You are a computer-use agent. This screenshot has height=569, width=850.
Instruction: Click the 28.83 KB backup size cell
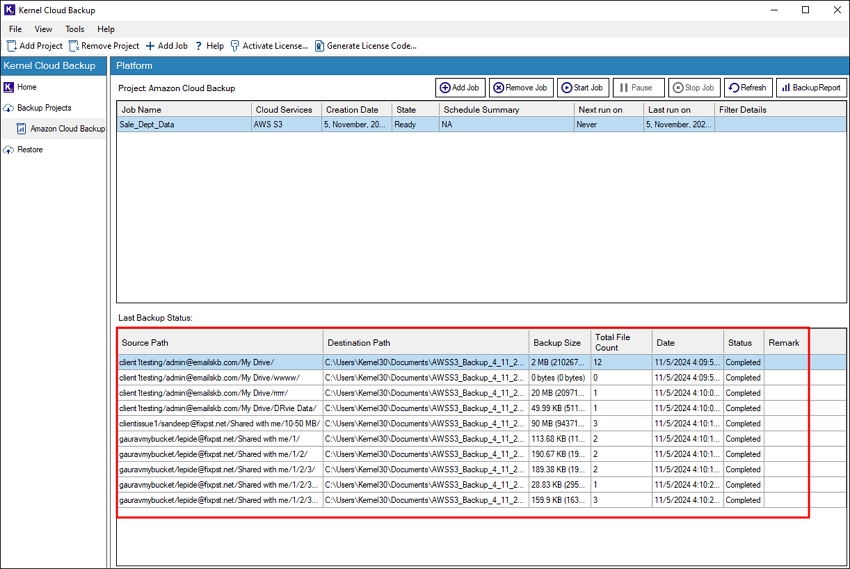[560, 485]
